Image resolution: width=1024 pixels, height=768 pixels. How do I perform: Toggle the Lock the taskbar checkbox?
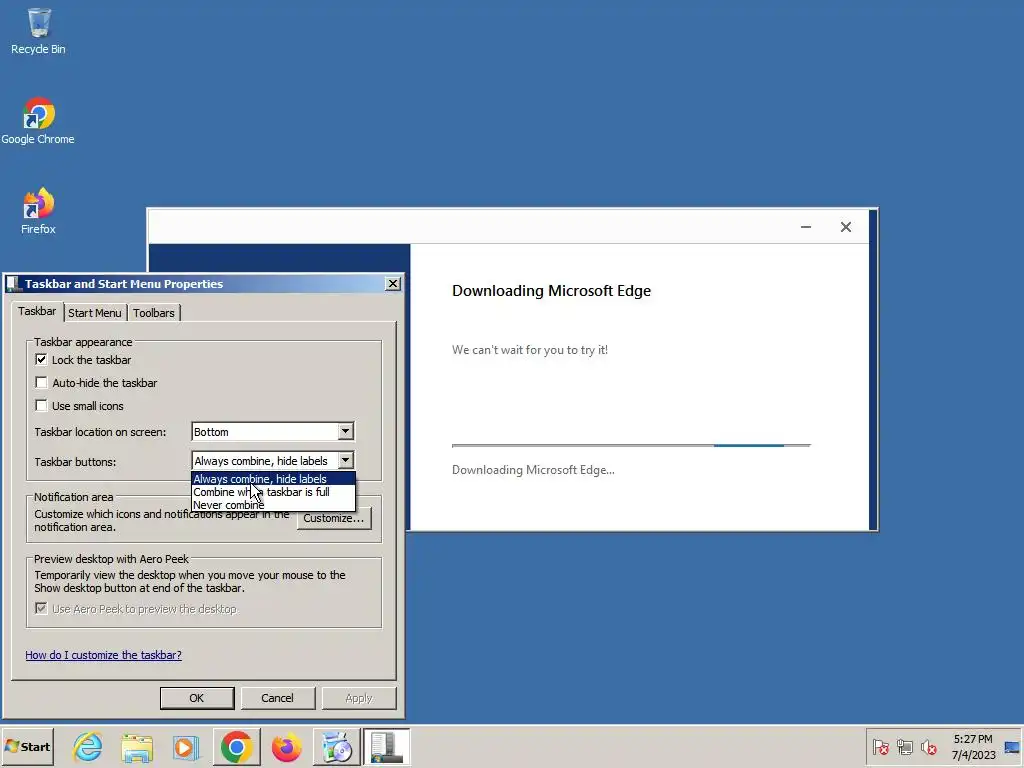[41, 360]
